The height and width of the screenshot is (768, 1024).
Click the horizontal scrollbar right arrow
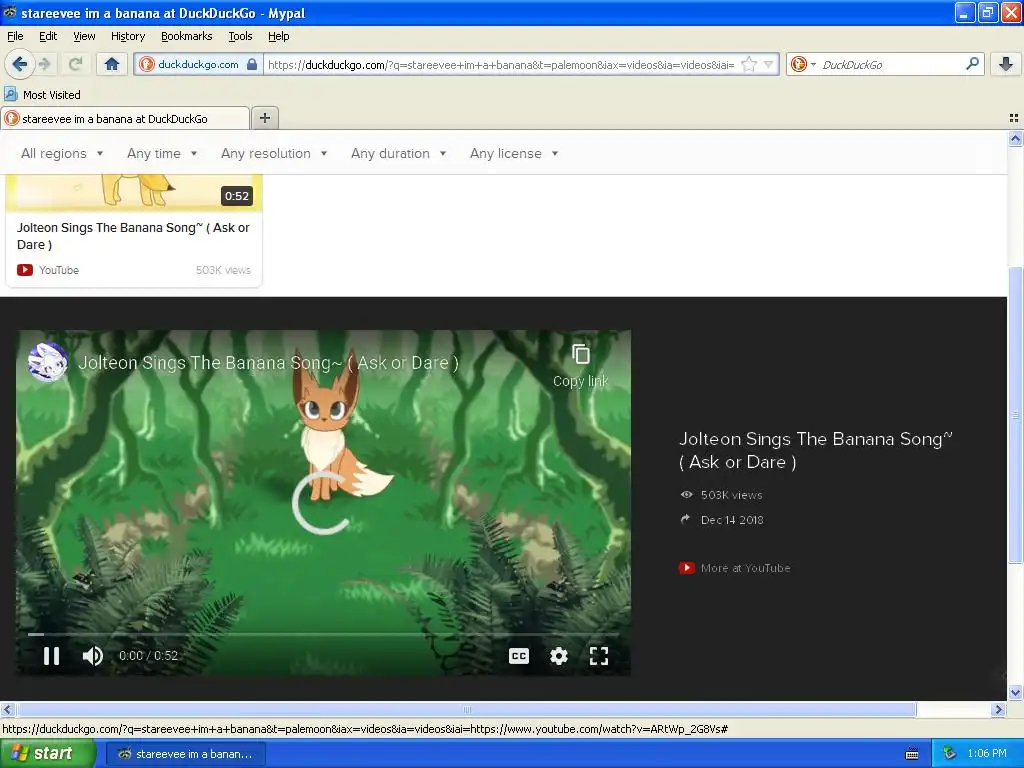[x=998, y=709]
